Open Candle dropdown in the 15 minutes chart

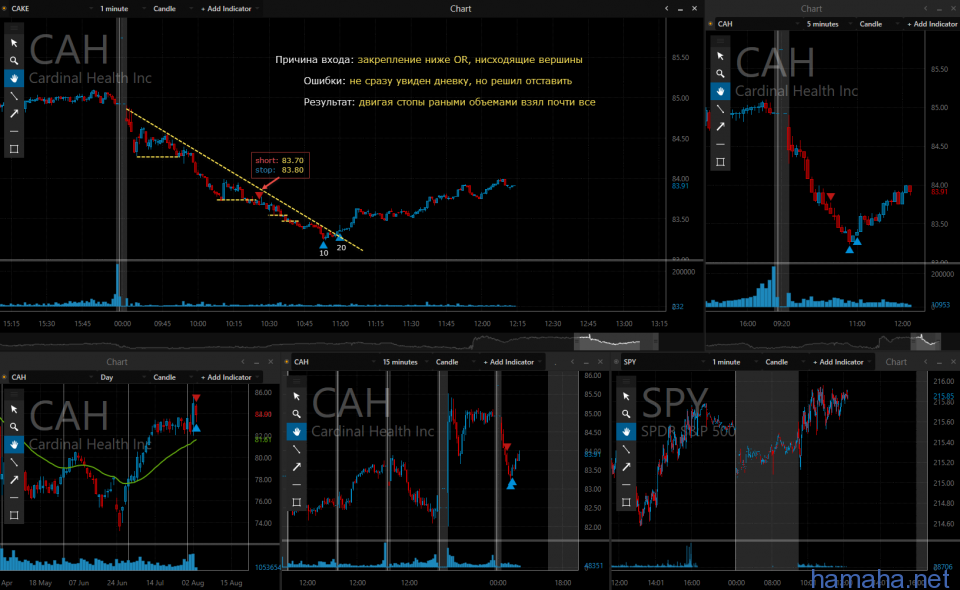(454, 362)
